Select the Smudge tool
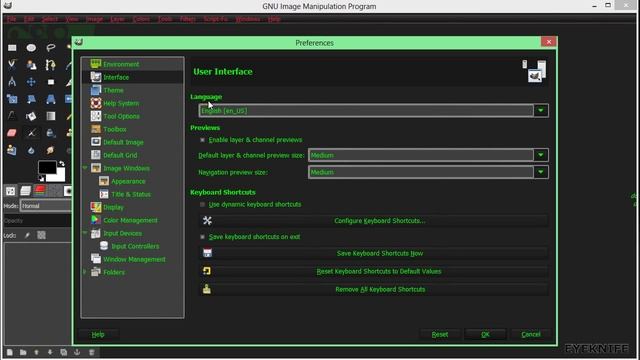 pyautogui.click(x=51, y=150)
